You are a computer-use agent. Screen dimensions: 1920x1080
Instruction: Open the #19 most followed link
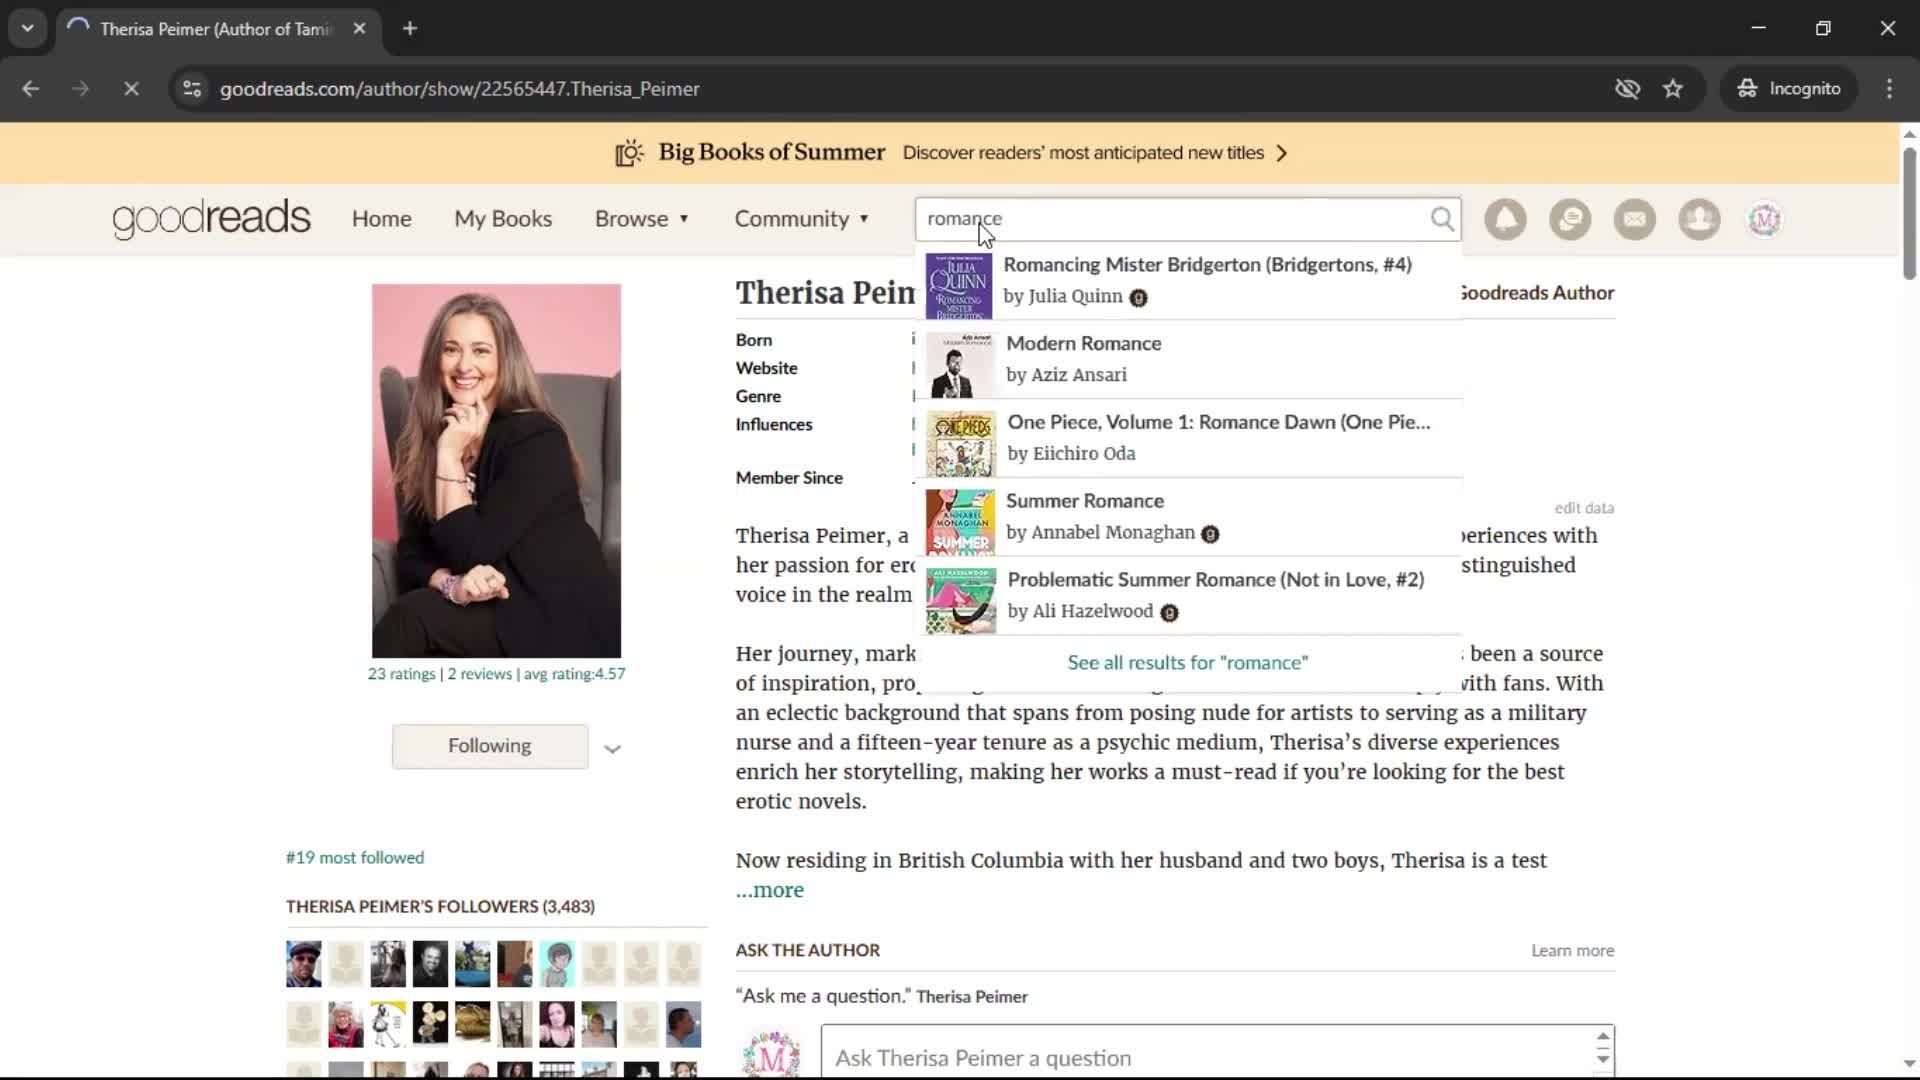[x=355, y=858]
